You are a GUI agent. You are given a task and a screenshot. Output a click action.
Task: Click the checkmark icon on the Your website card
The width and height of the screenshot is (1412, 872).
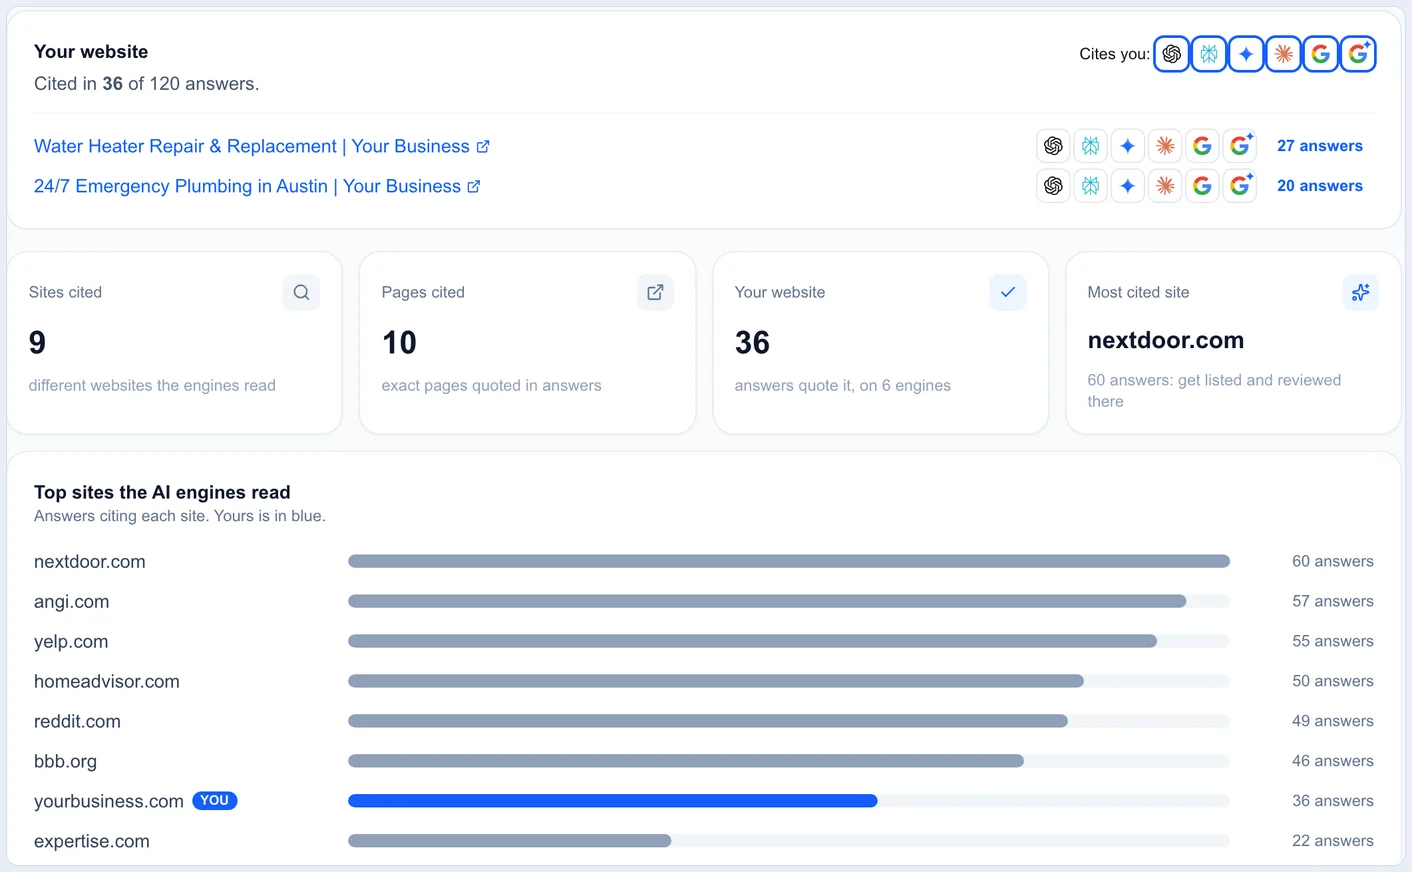(1008, 292)
